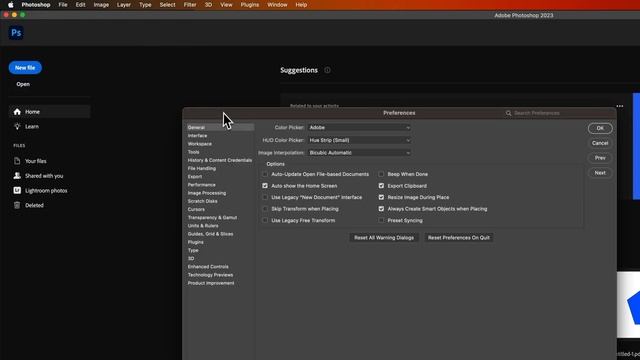Open the Photoshop application menu
Viewport: 640px width, 360px height.
click(x=36, y=5)
